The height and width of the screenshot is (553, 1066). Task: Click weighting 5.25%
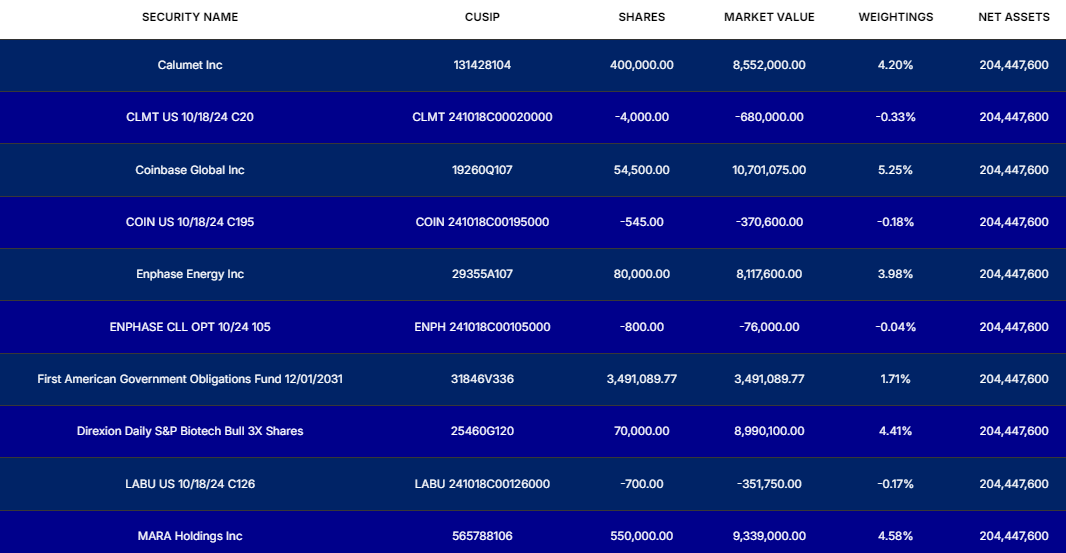coord(895,170)
